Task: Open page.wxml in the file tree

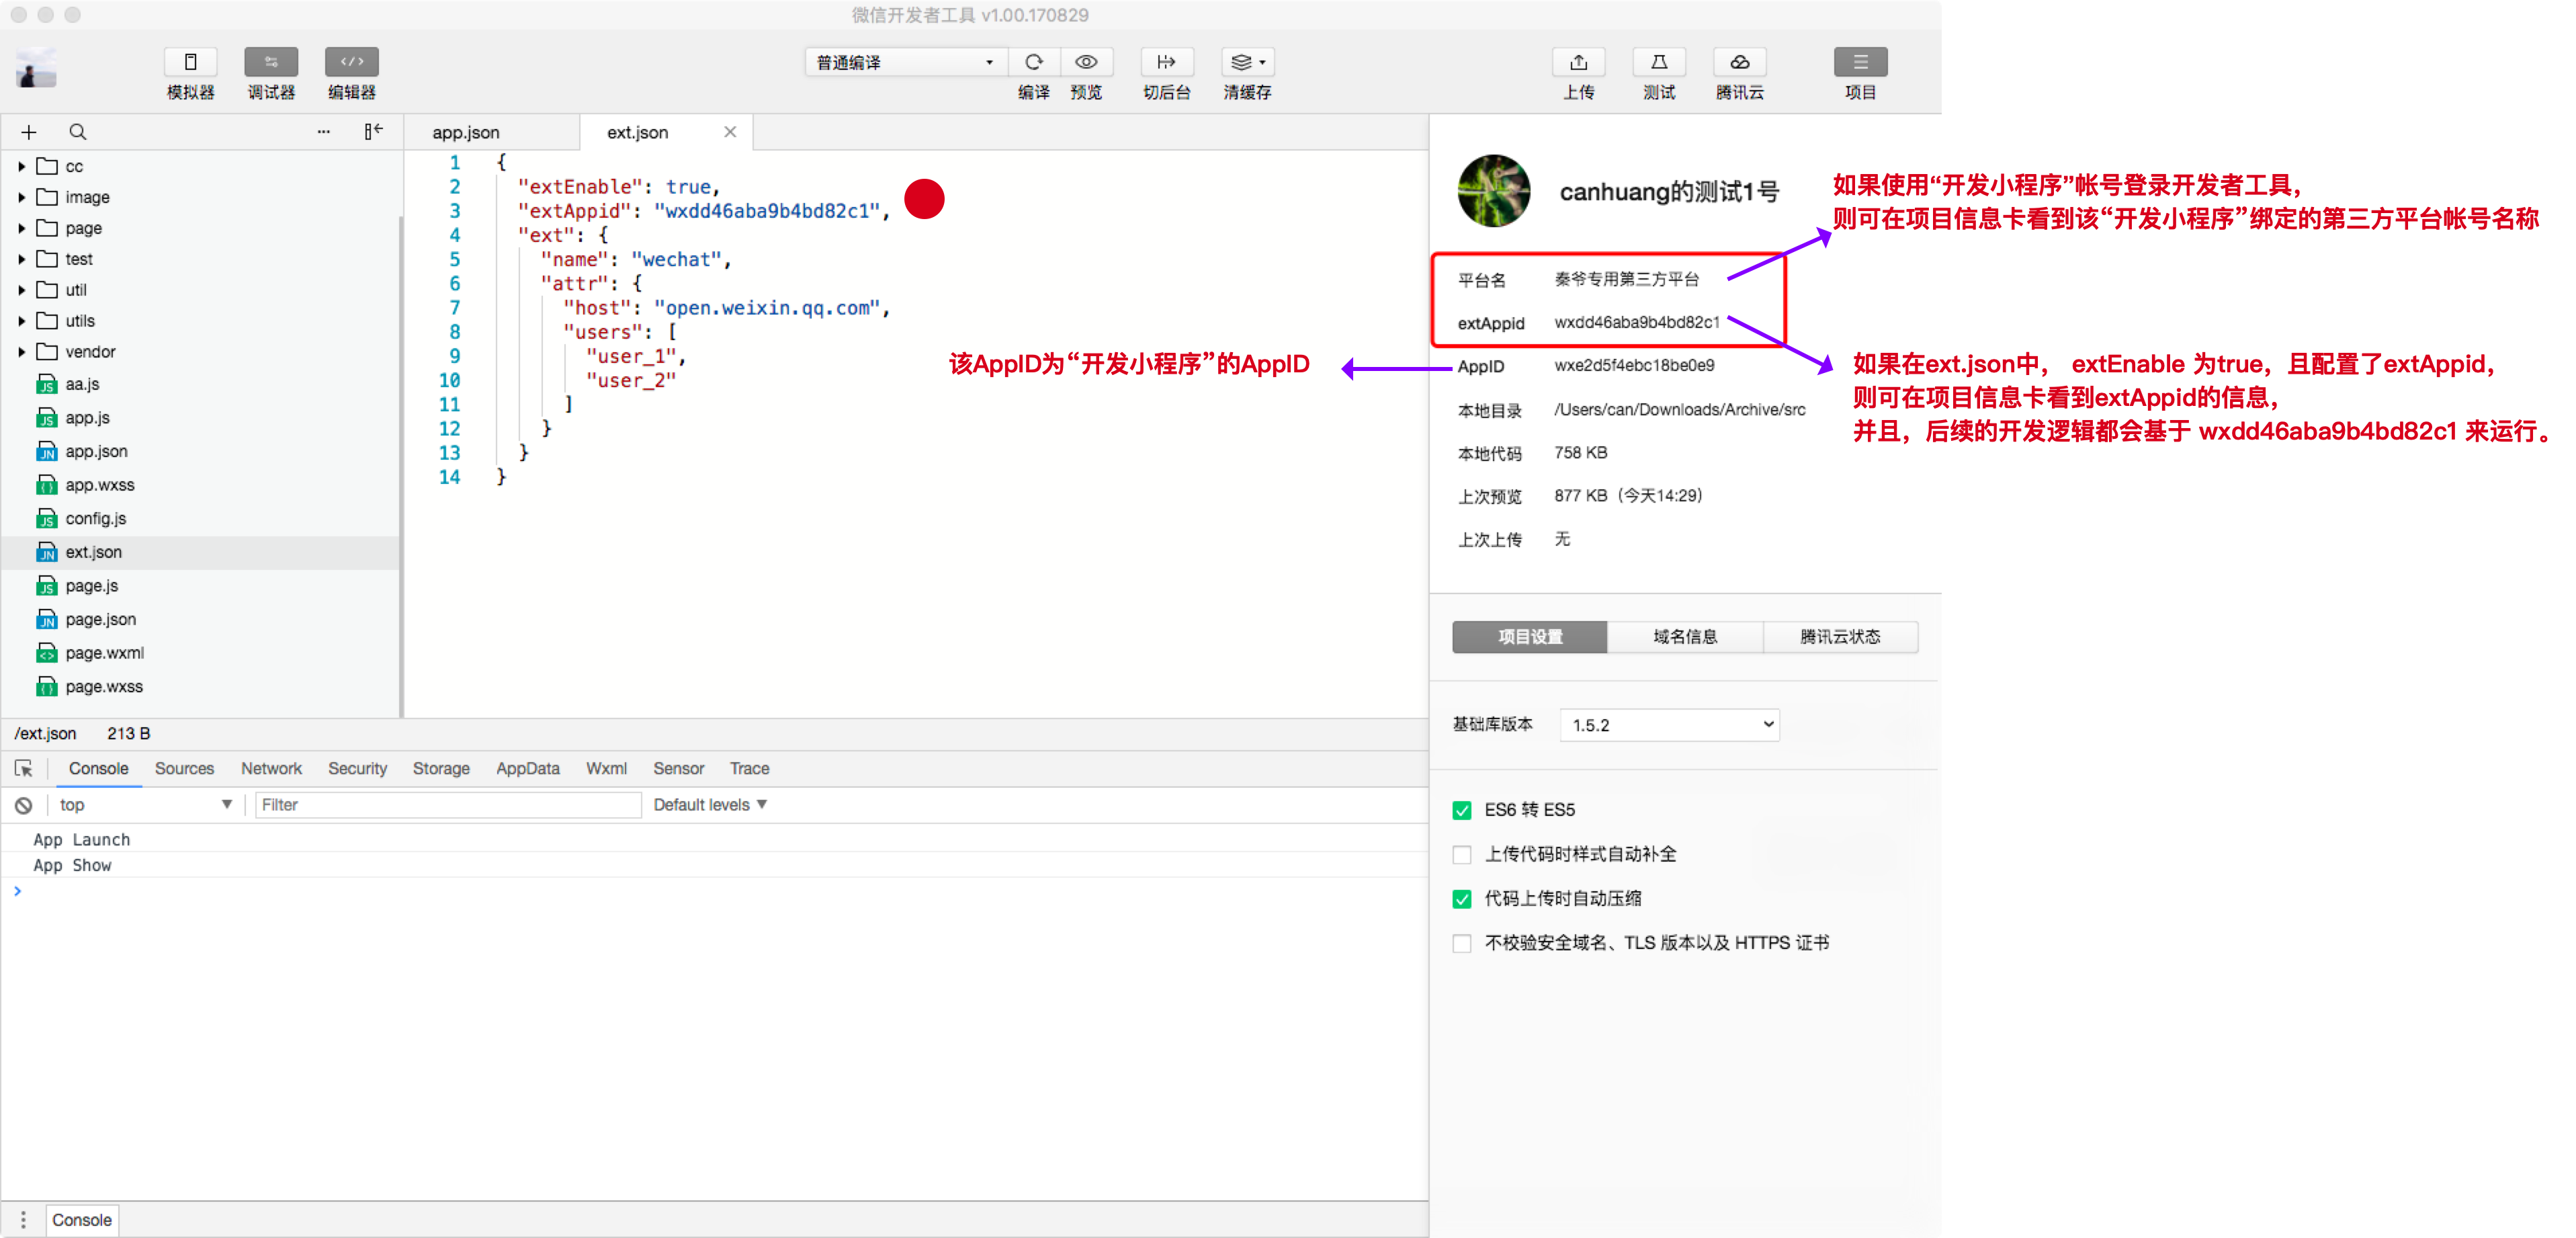Action: click(x=104, y=653)
